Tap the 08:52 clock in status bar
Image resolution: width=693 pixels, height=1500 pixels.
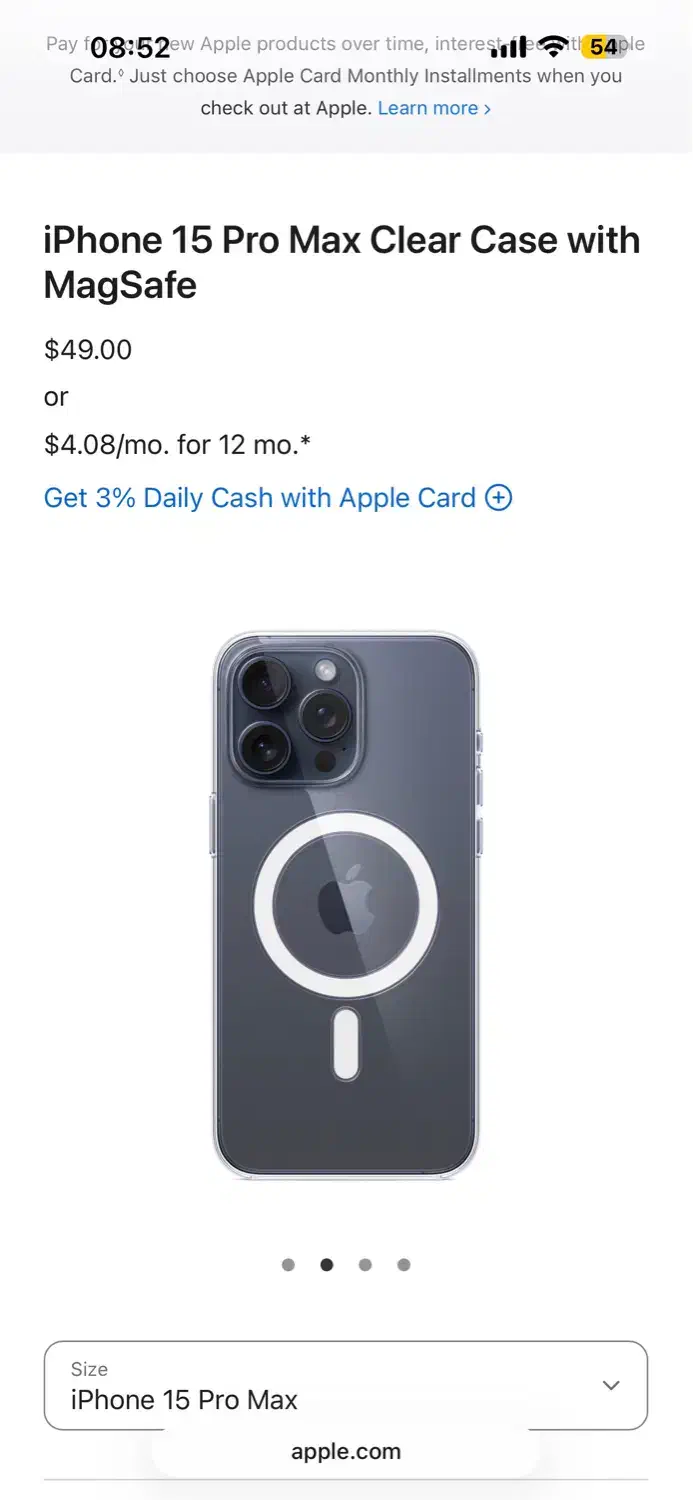pos(131,47)
